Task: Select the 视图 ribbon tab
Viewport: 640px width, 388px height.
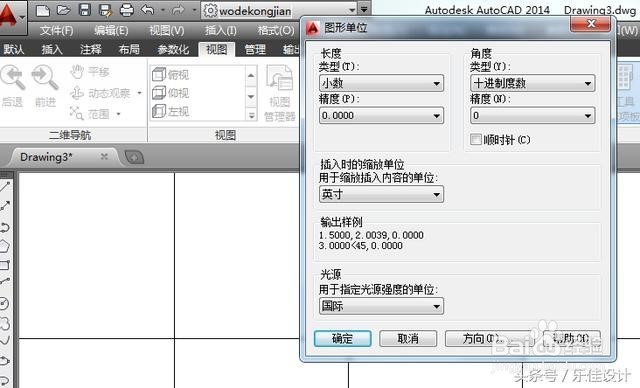Action: 216,49
